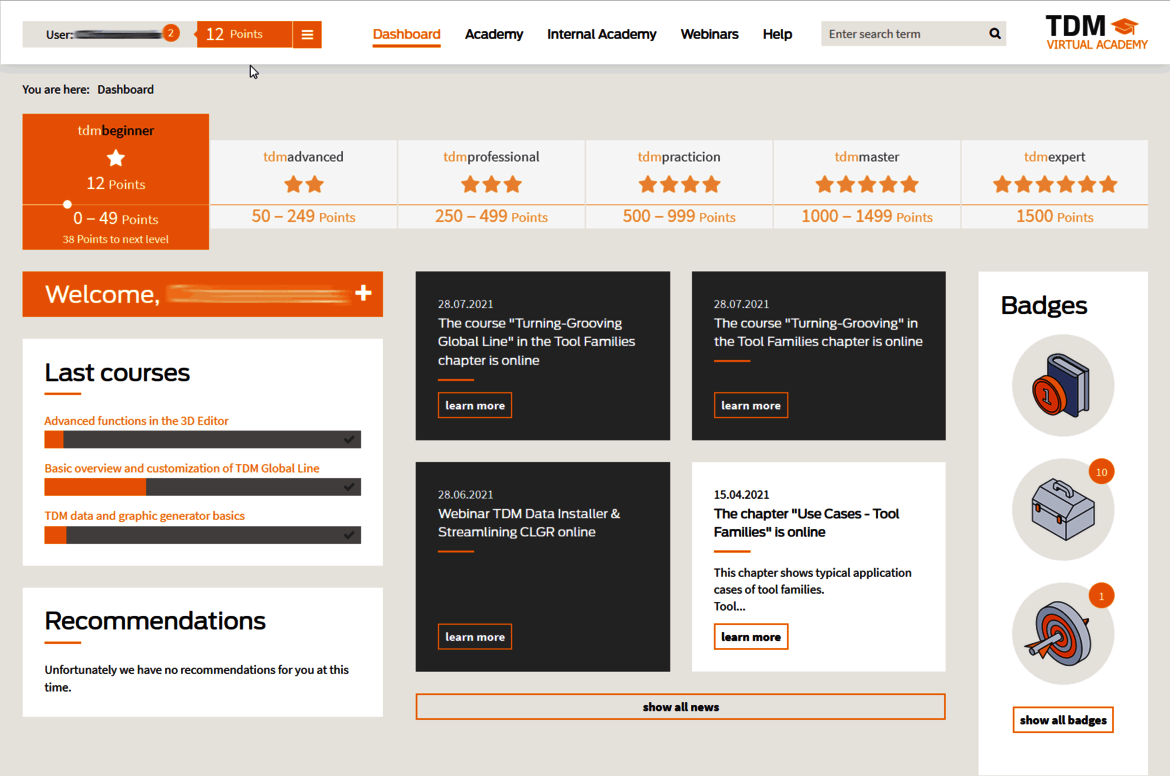Select the tdmpracticion level tile
This screenshot has width=1170, height=776.
[679, 184]
